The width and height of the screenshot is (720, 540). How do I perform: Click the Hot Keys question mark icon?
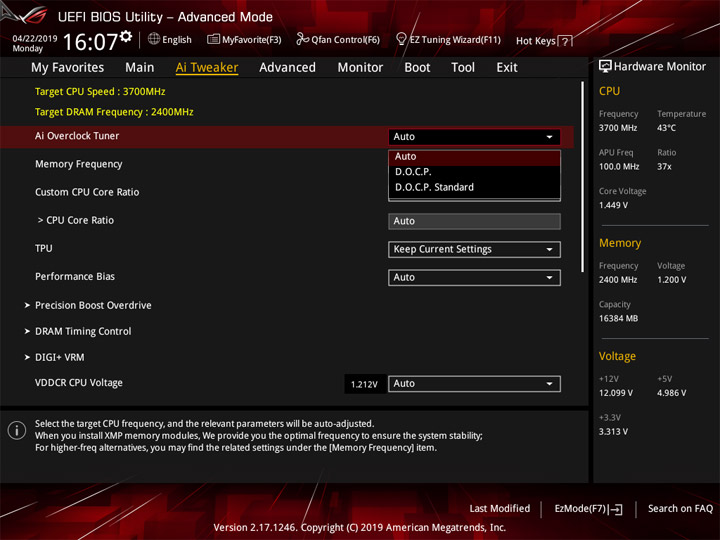click(x=565, y=41)
